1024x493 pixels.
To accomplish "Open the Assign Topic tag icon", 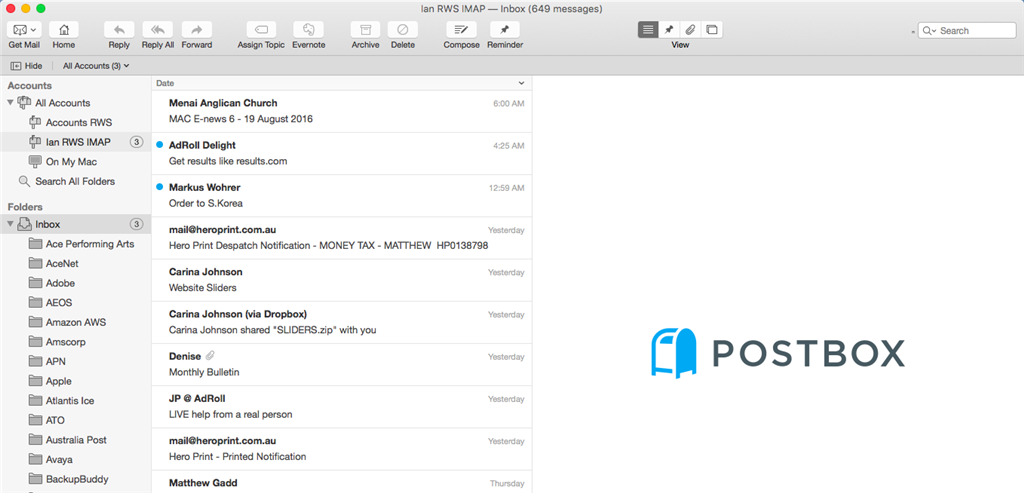I will 261,30.
